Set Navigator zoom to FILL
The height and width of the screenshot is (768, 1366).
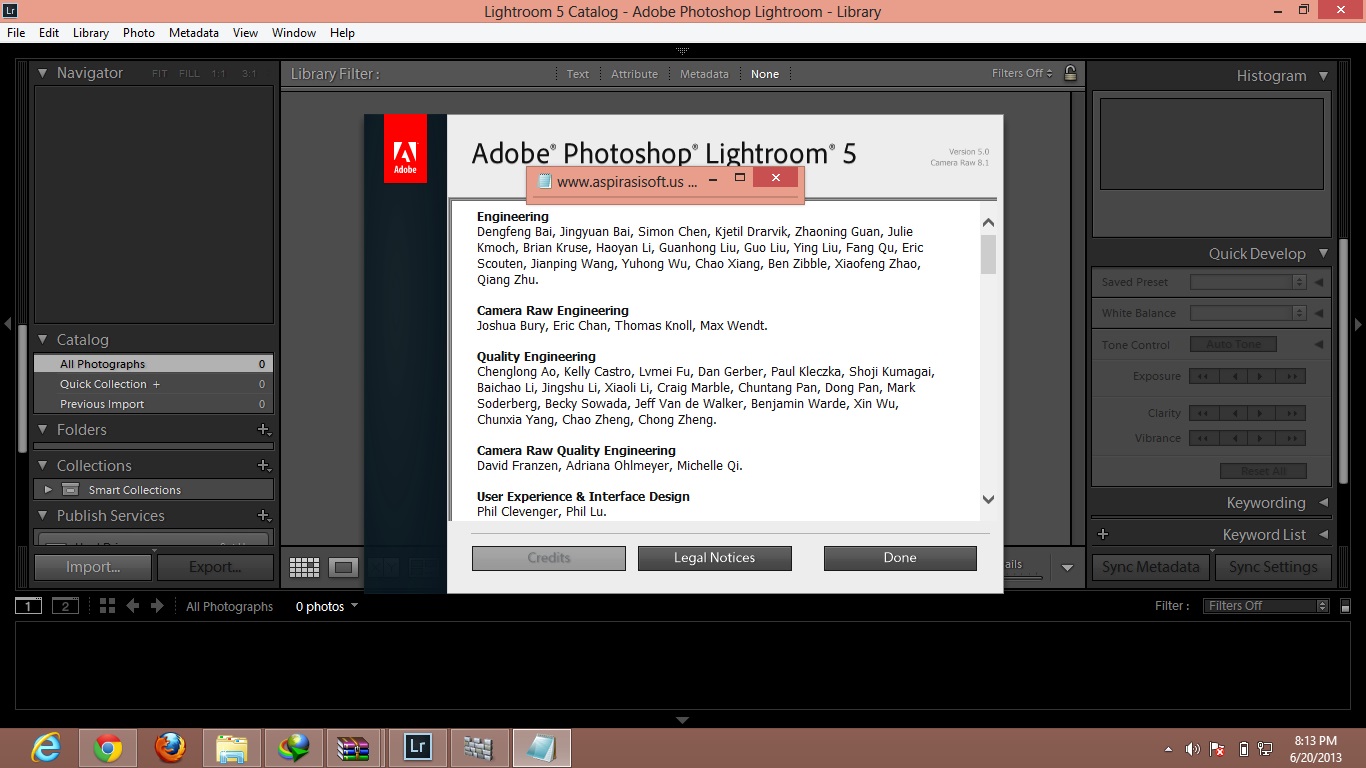(189, 74)
